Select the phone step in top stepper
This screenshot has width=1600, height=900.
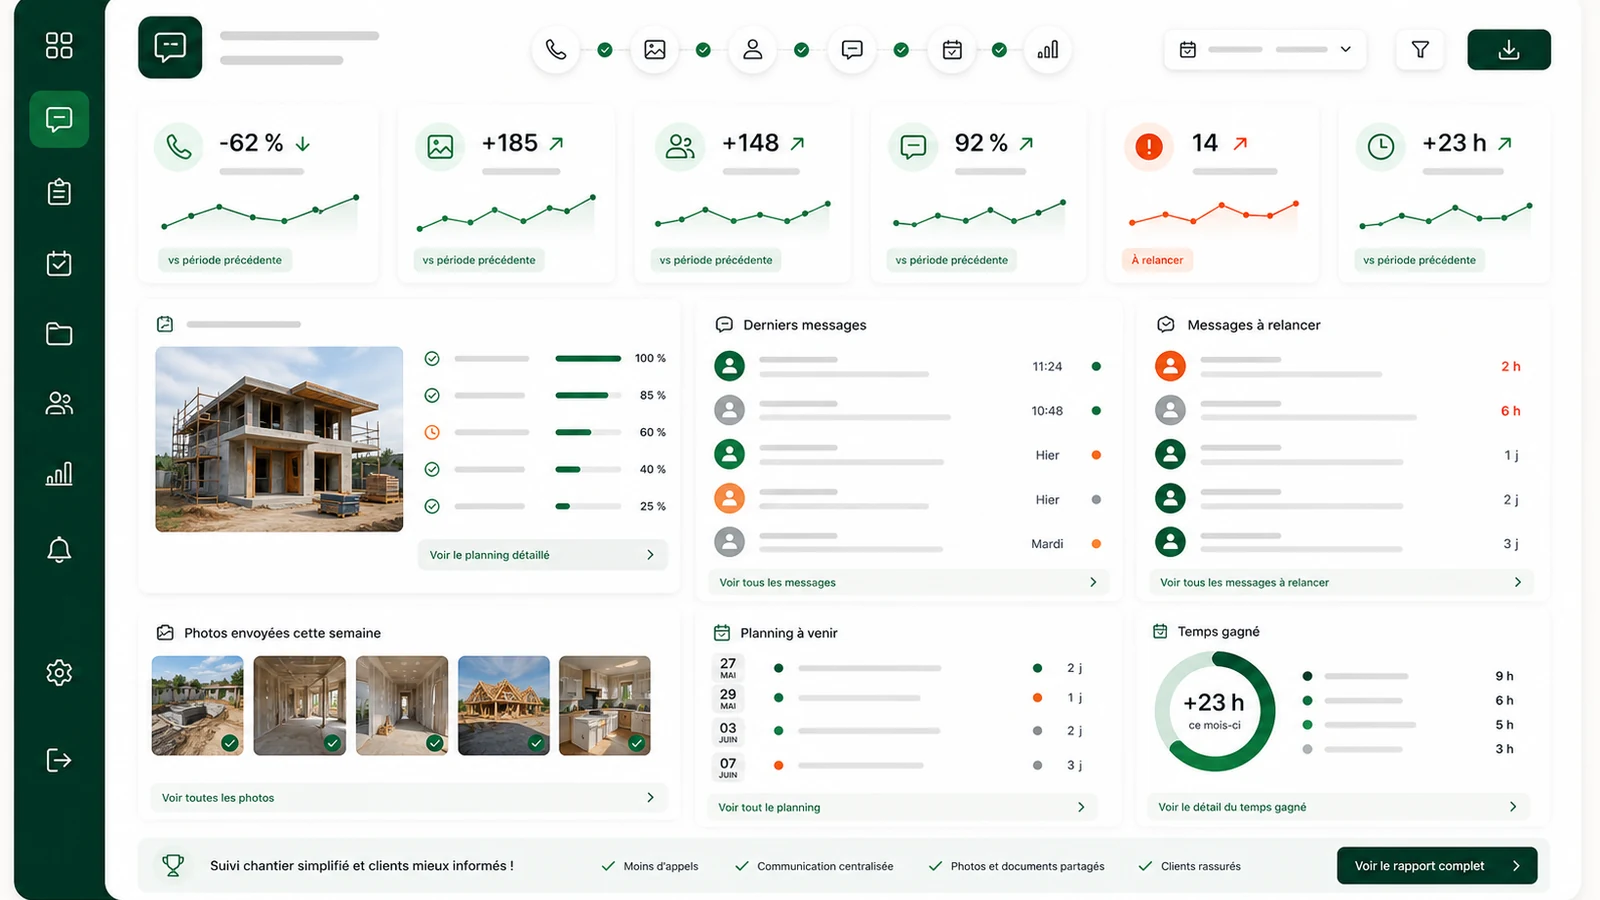pyautogui.click(x=556, y=50)
